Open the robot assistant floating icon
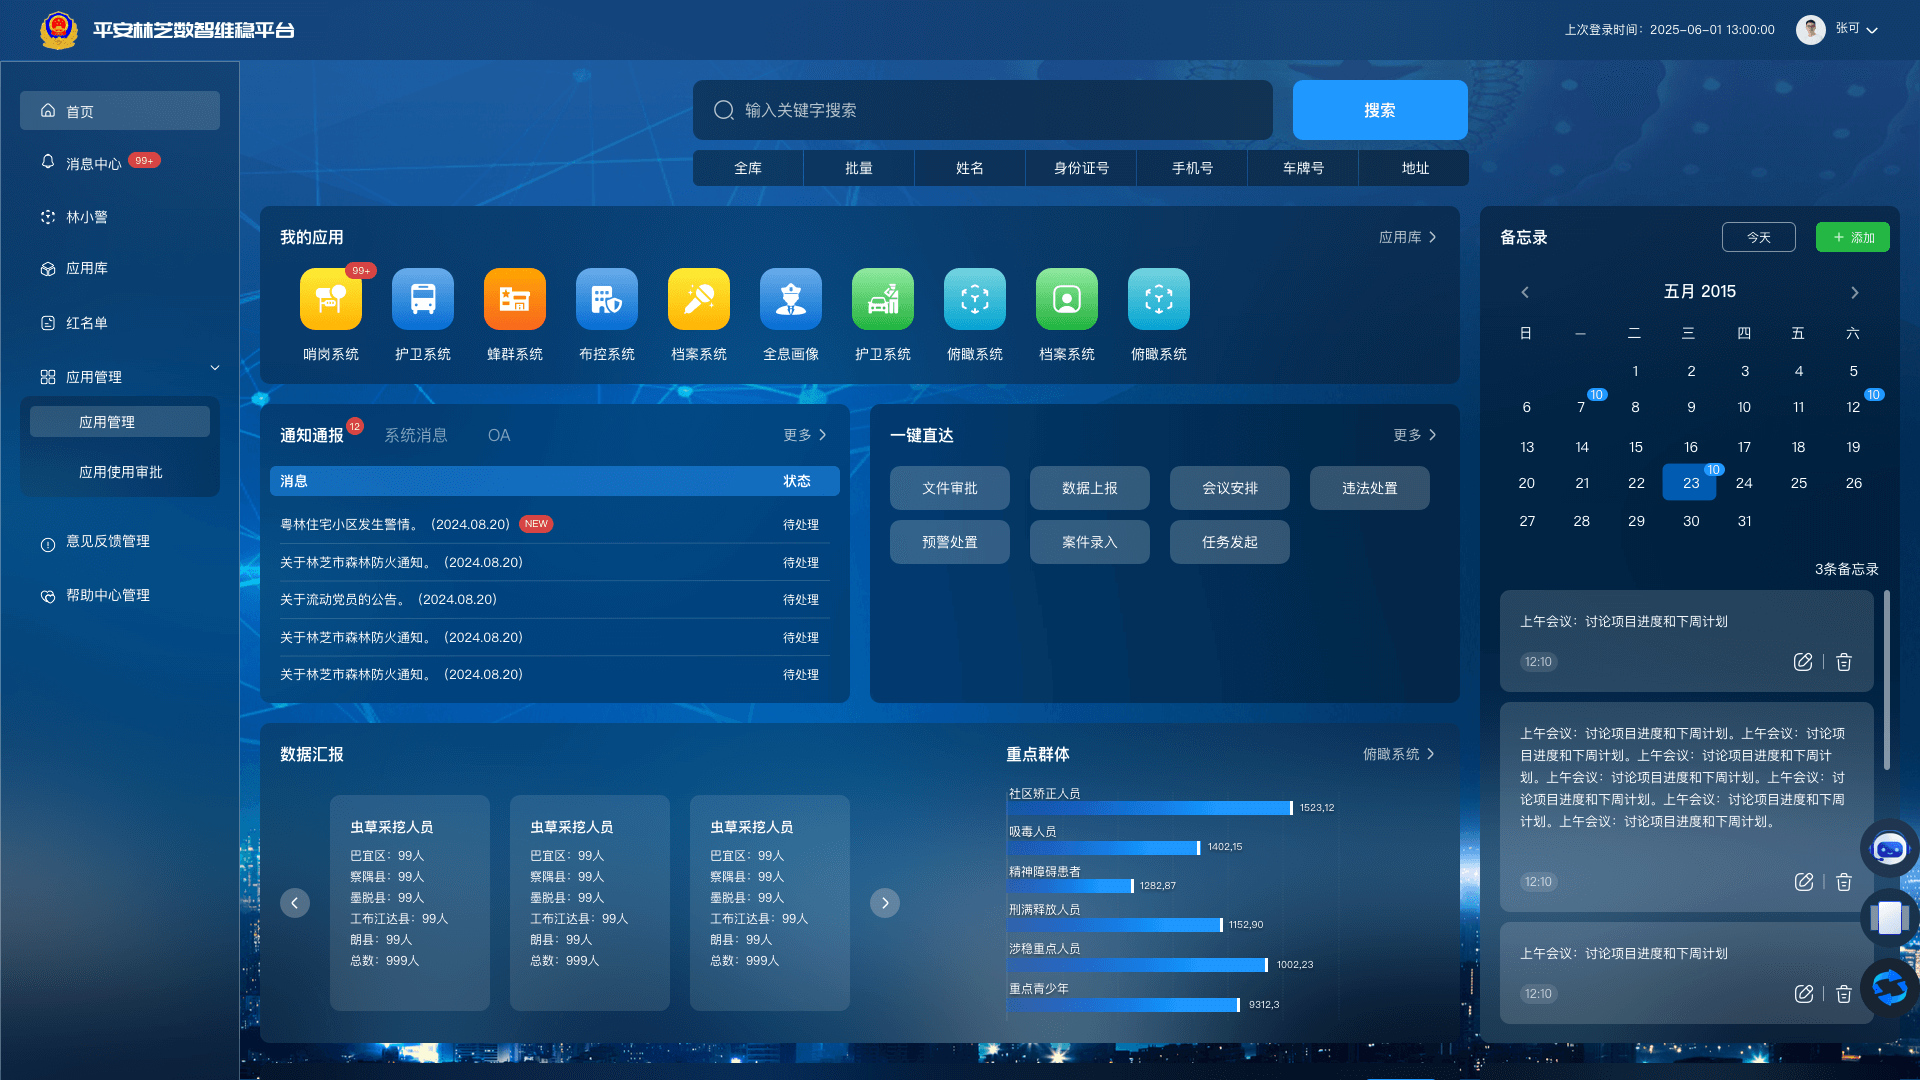The height and width of the screenshot is (1080, 1920). (x=1889, y=849)
